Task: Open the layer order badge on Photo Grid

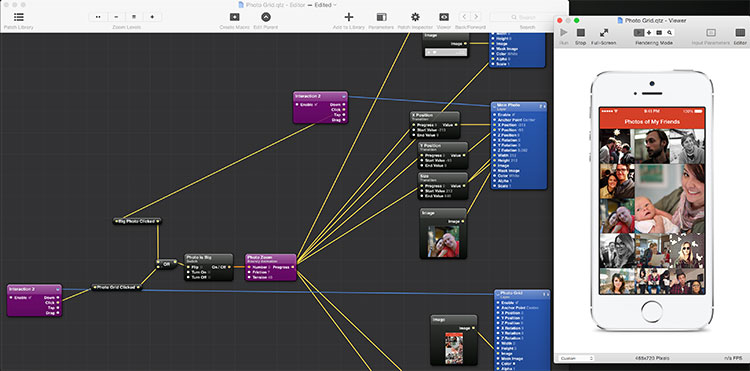Action: [545, 294]
